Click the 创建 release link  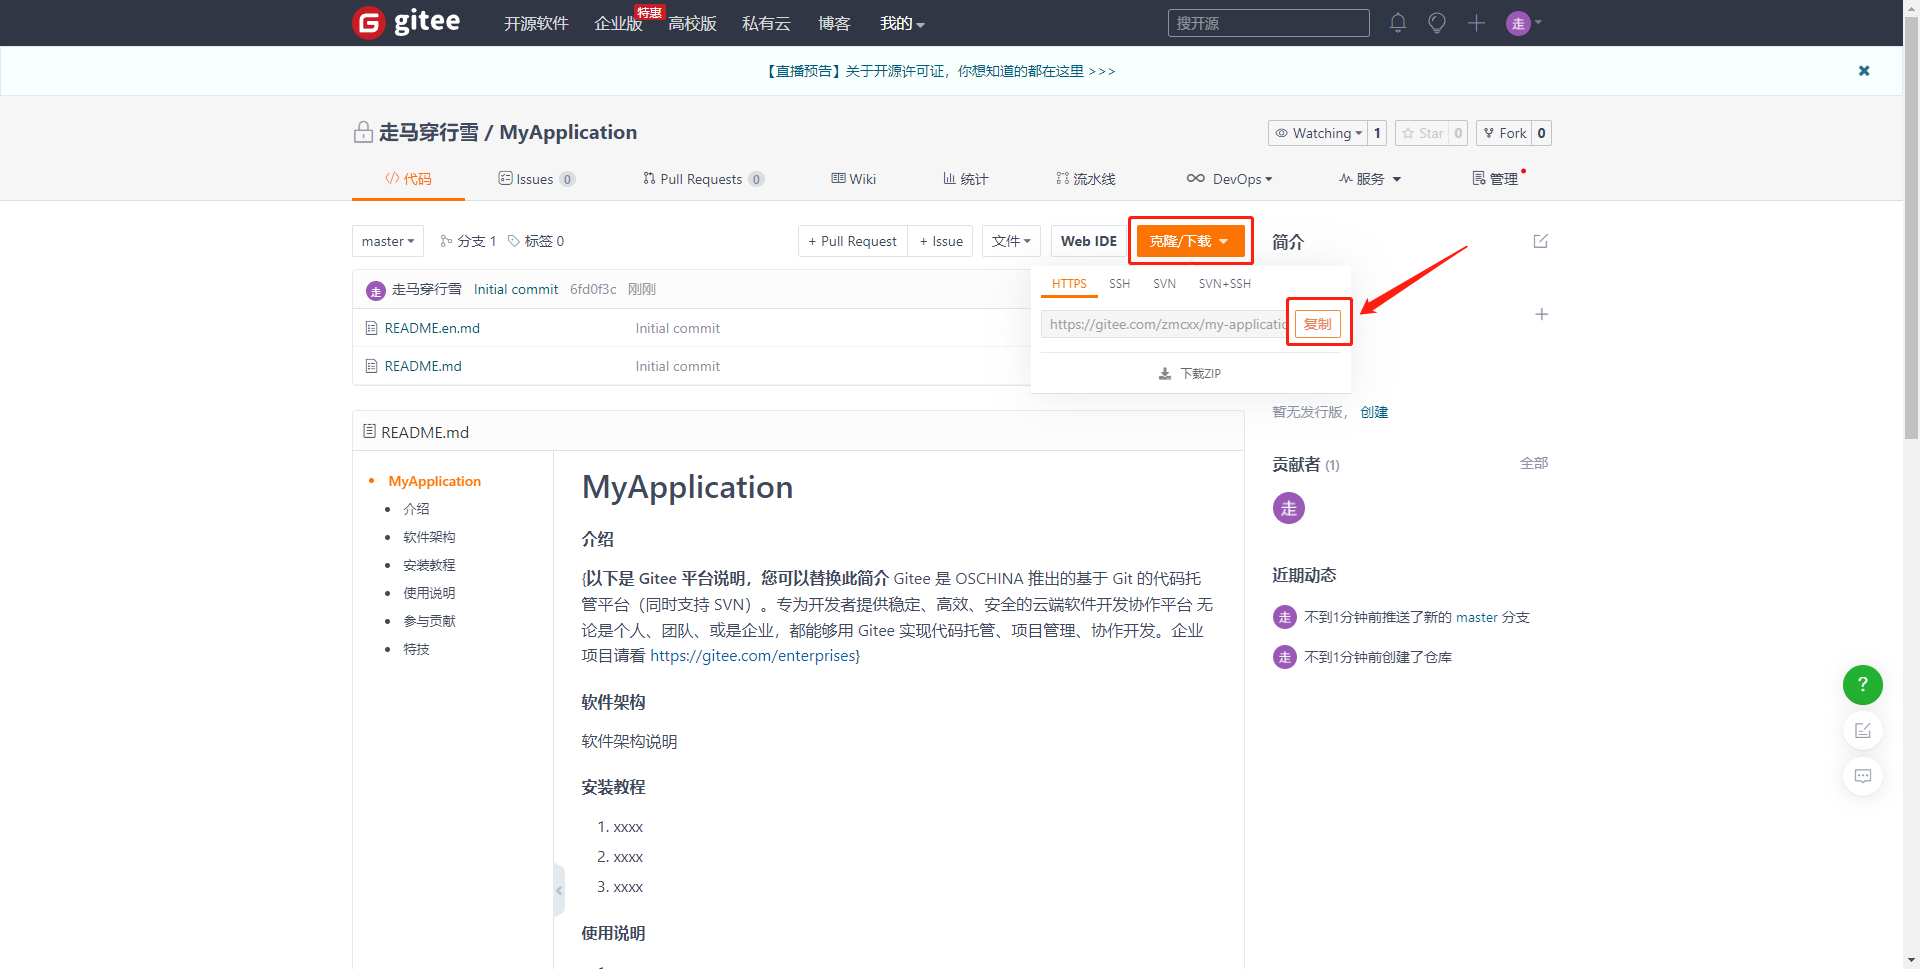(x=1374, y=412)
